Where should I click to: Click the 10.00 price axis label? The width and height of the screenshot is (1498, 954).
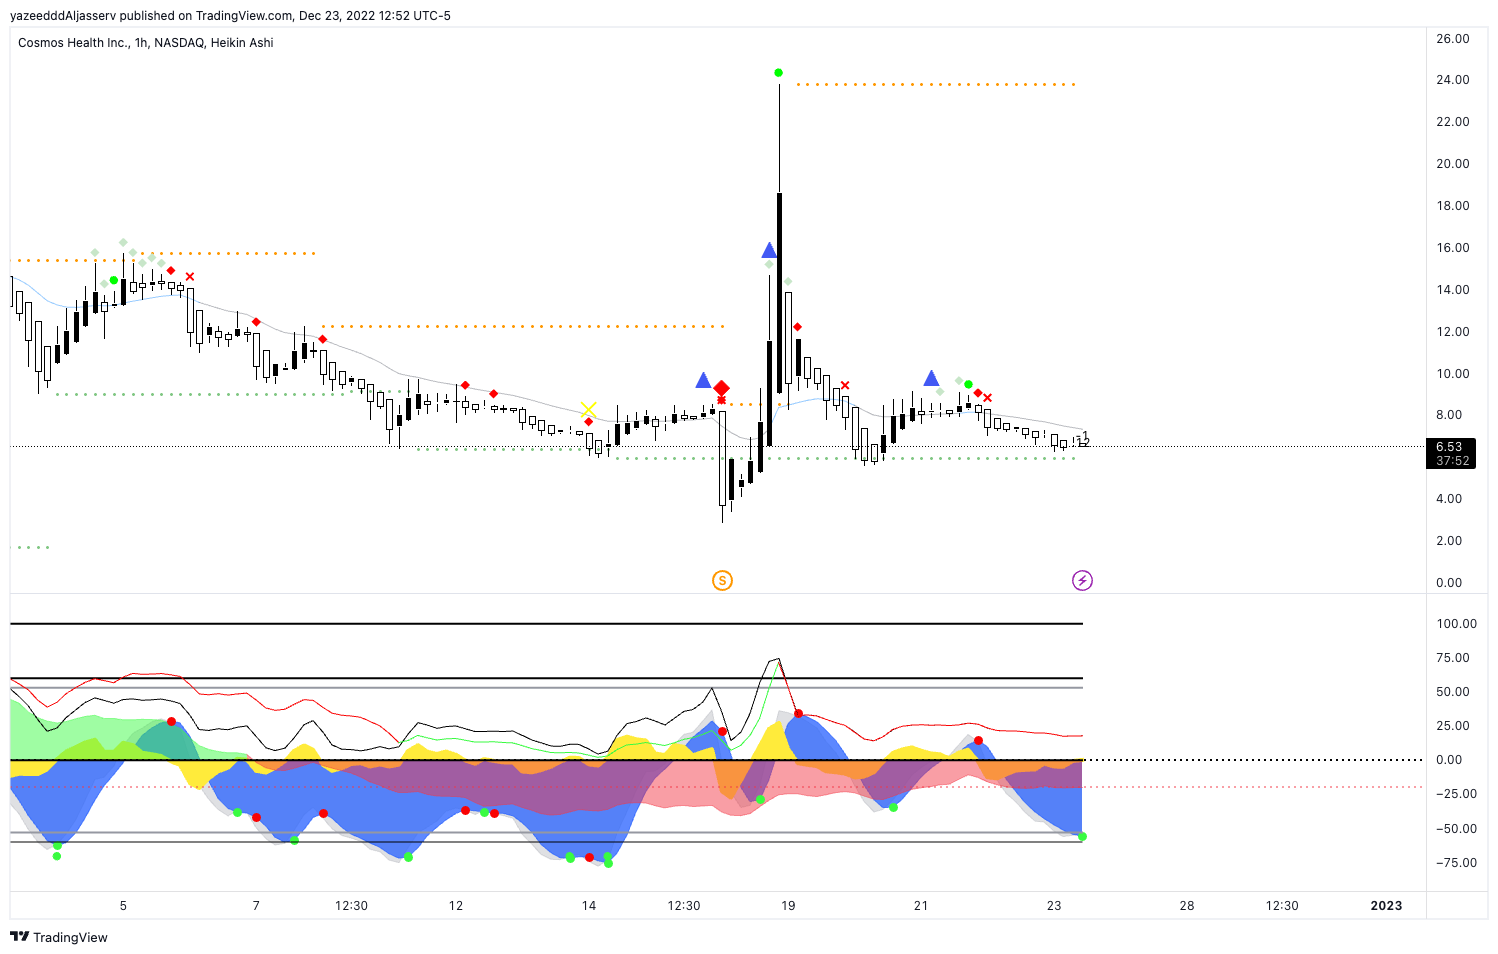1452,374
